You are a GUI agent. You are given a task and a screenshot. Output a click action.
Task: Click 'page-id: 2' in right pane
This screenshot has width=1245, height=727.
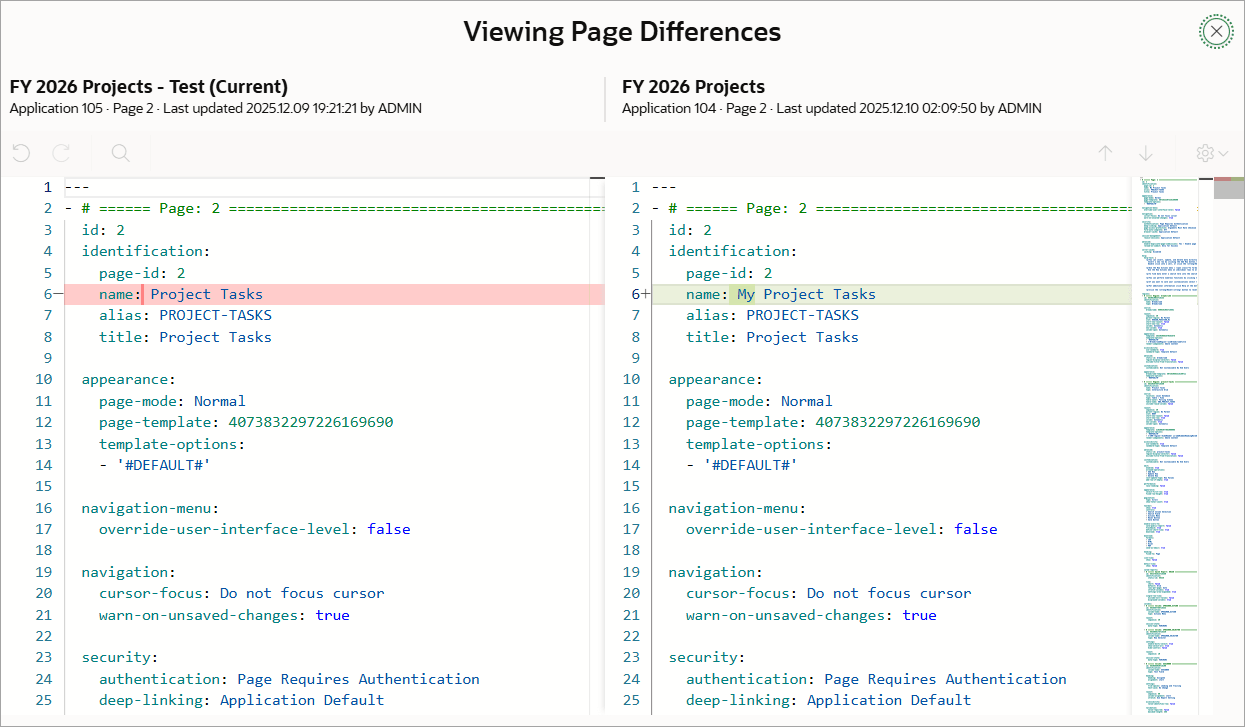point(729,273)
